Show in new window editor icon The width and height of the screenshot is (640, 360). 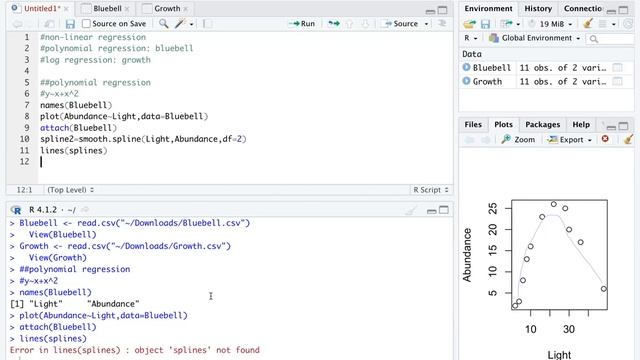pos(49,24)
